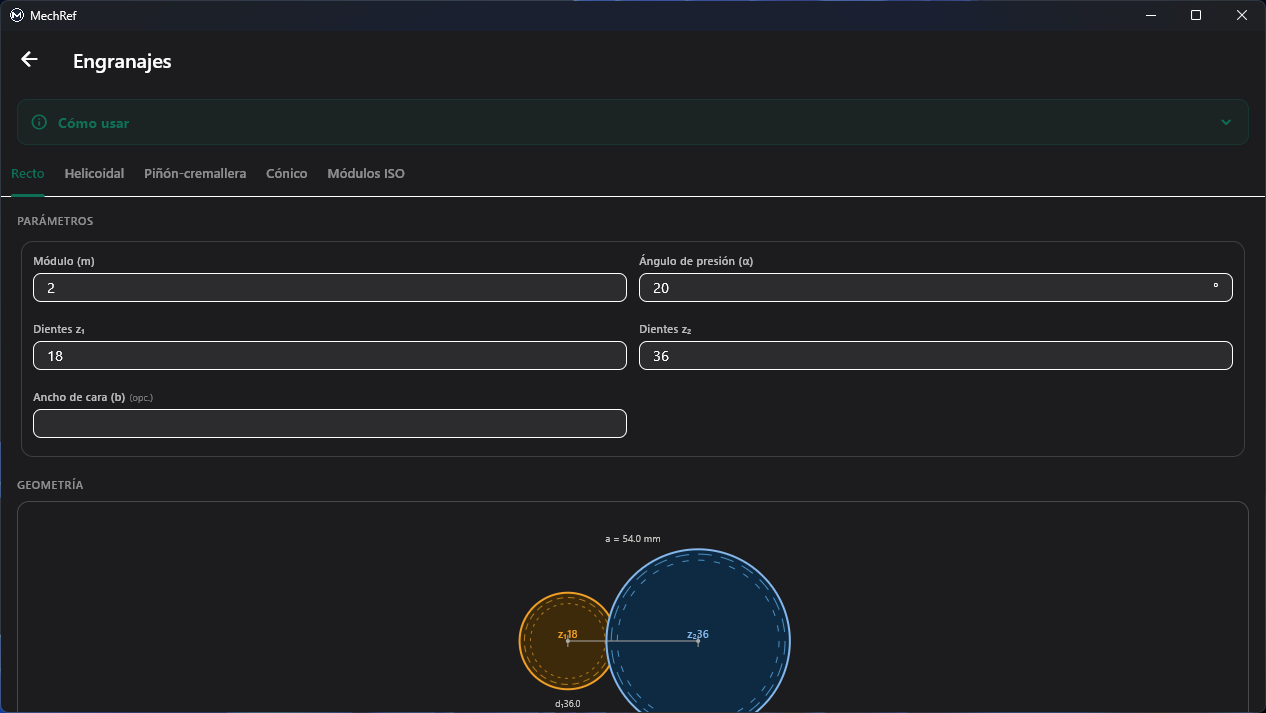Click the MechRef app logo icon
Viewport: 1266px width, 713px height.
pyautogui.click(x=16, y=15)
